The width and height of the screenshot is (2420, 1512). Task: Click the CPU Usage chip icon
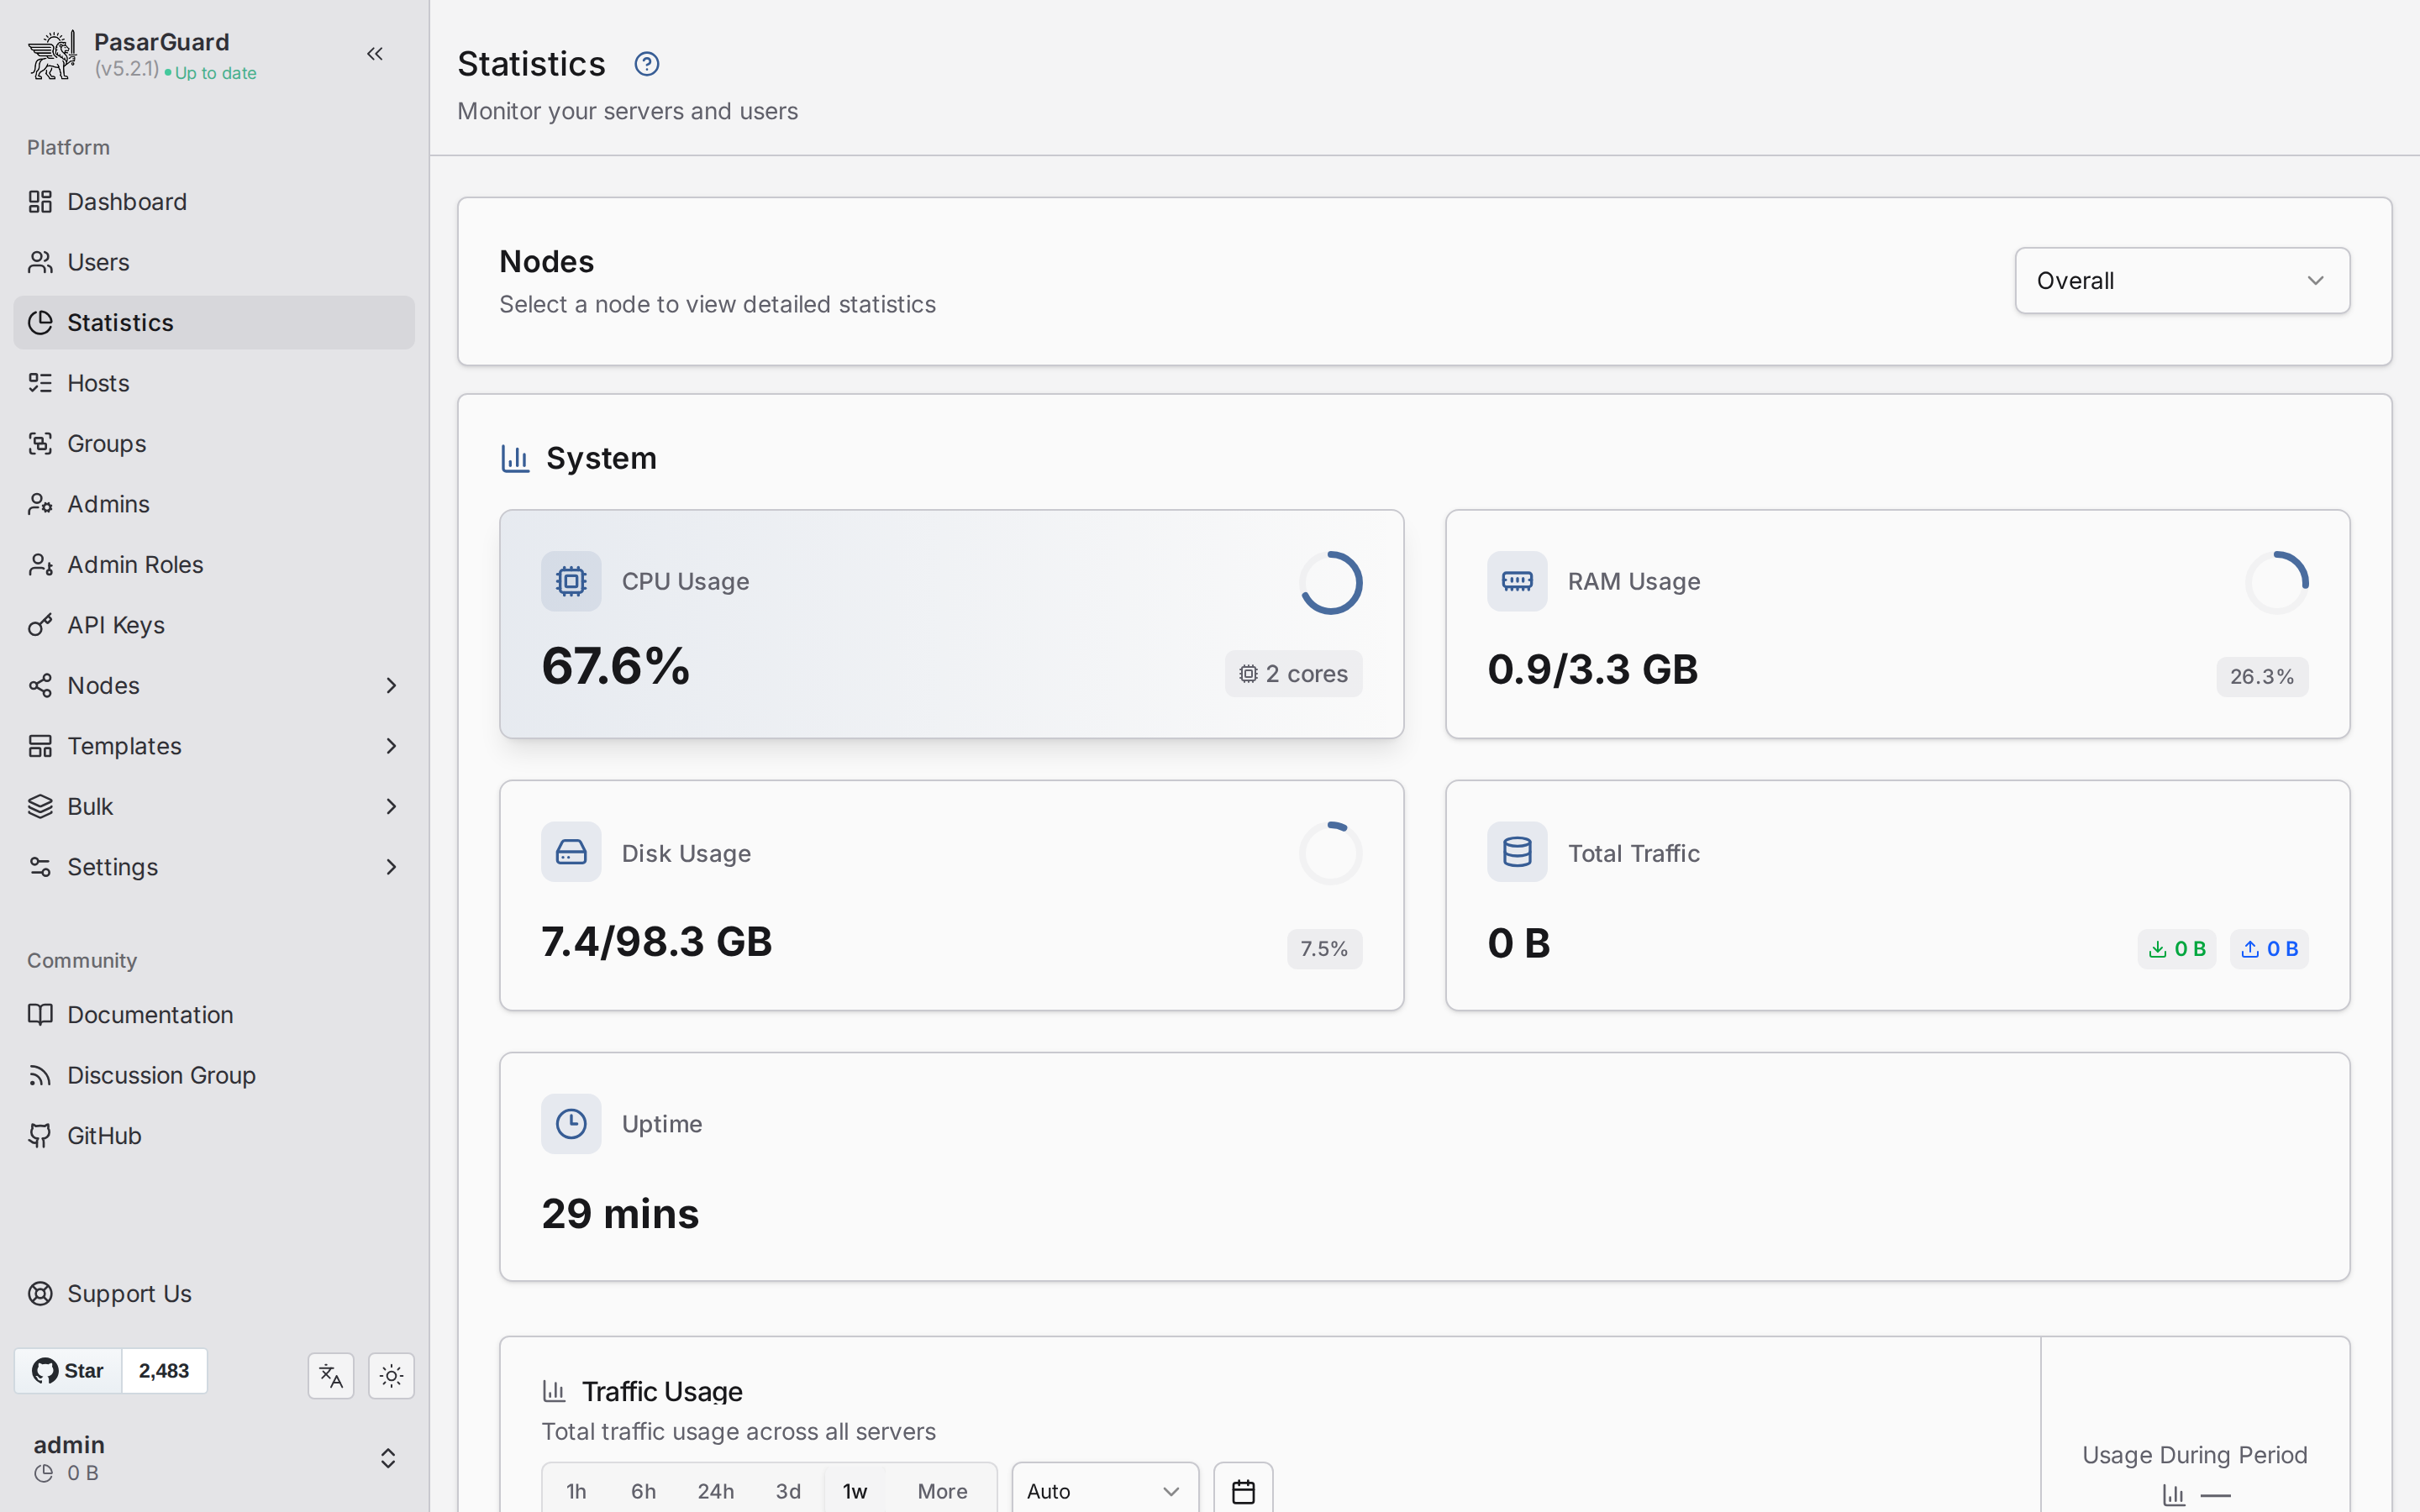tap(571, 581)
